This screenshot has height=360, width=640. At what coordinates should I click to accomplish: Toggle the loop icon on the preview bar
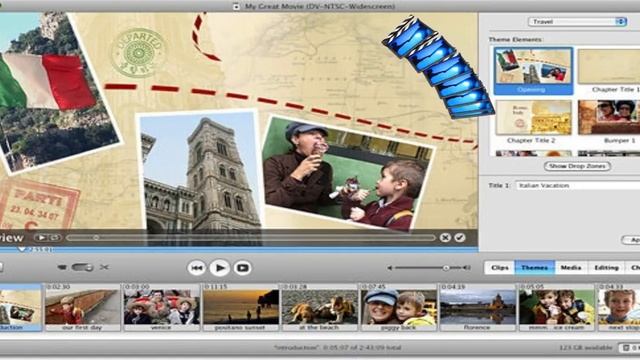pyautogui.click(x=55, y=238)
